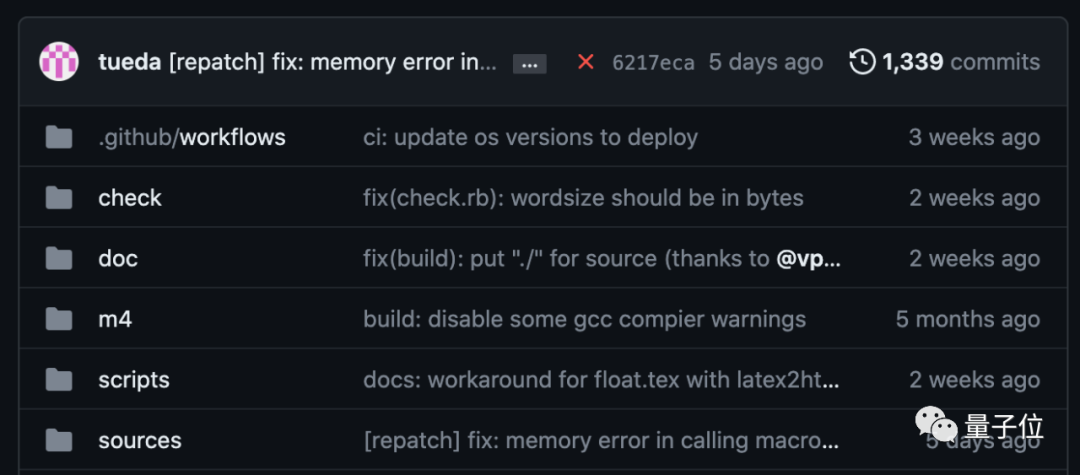Click the m4 folder icon
Image resolution: width=1080 pixels, height=475 pixels.
click(59, 319)
